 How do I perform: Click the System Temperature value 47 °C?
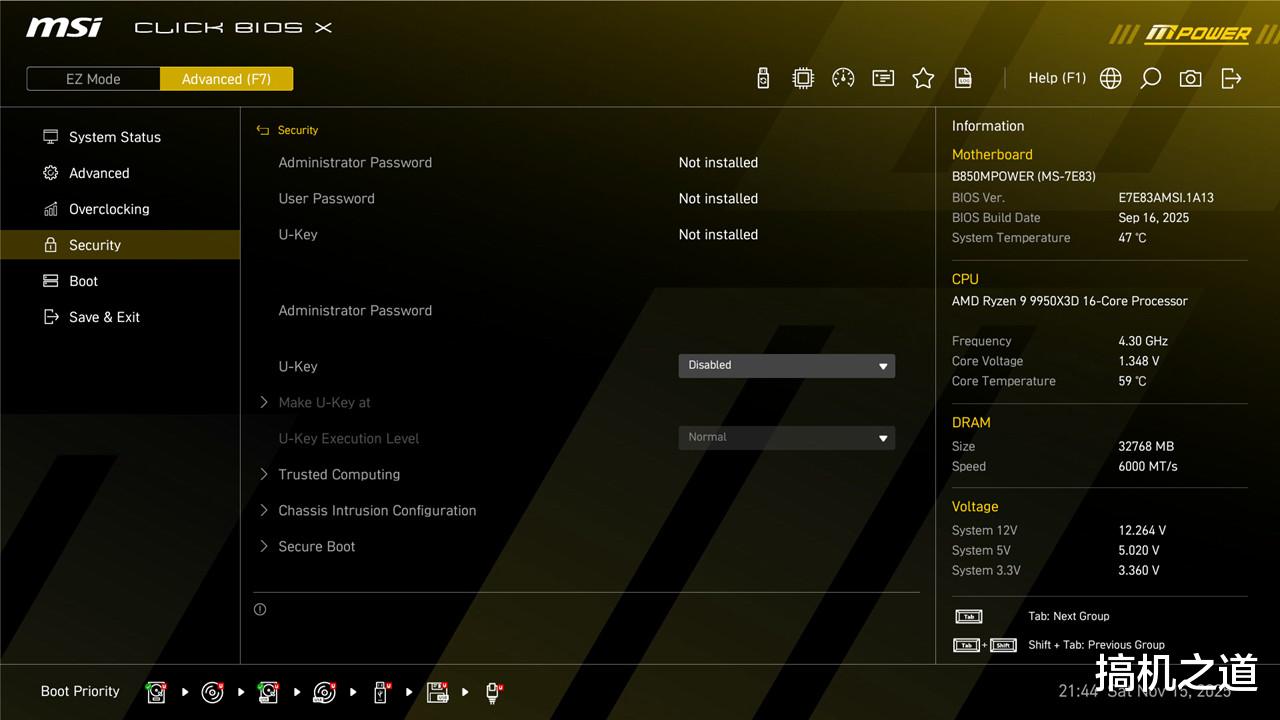tap(1133, 238)
